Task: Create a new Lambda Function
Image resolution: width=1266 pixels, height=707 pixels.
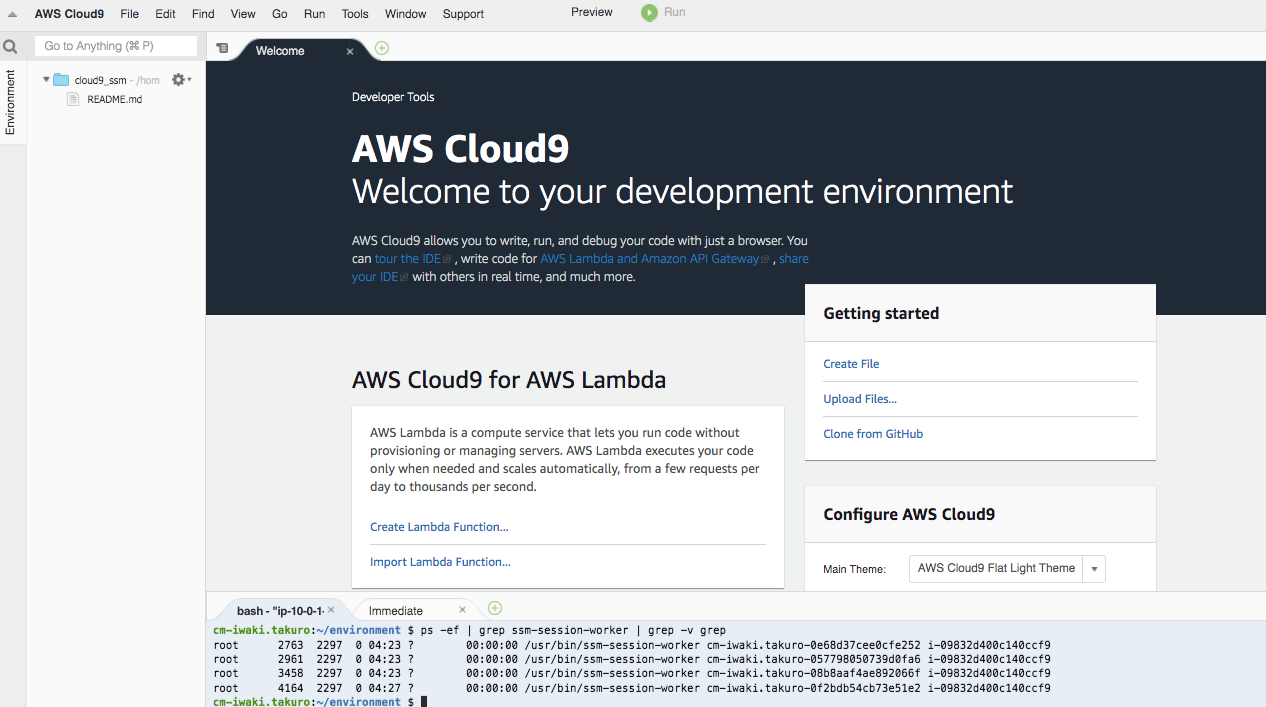Action: [x=438, y=526]
